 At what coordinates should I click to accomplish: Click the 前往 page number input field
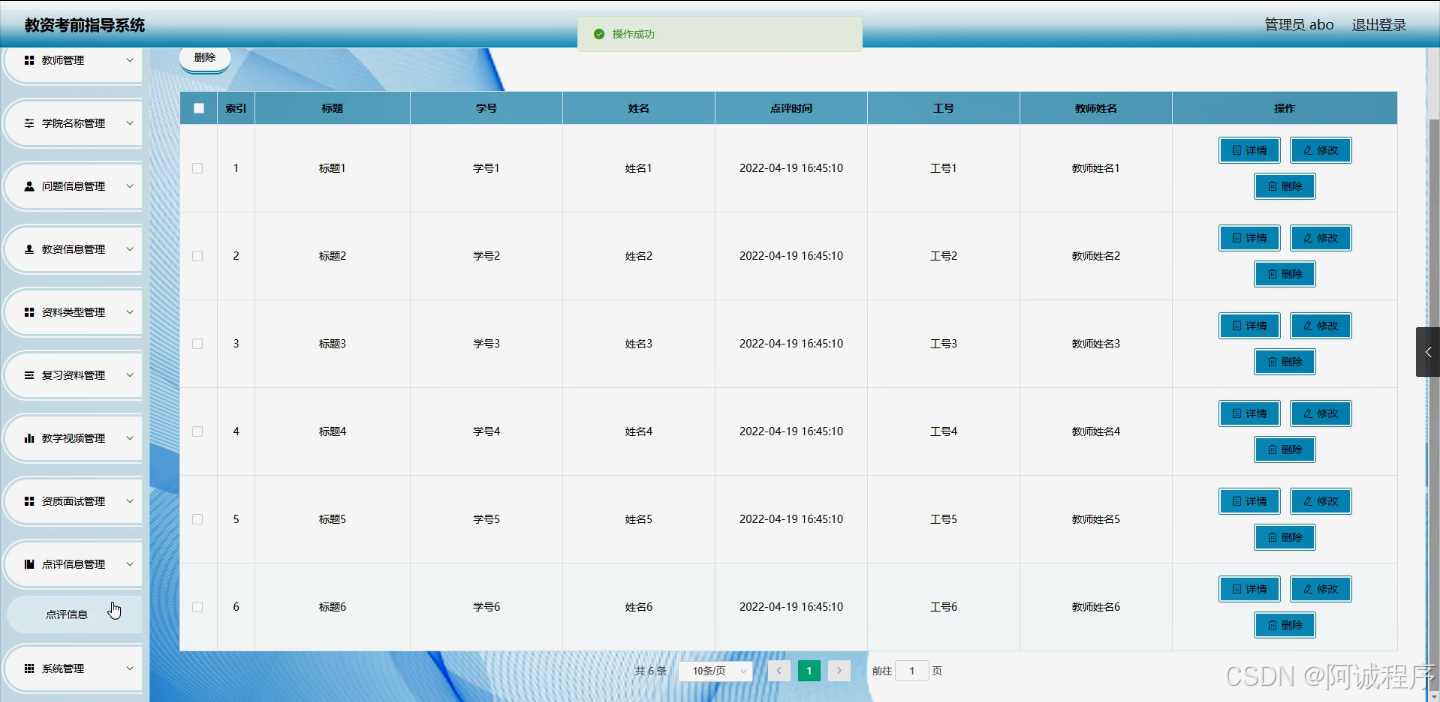point(912,671)
